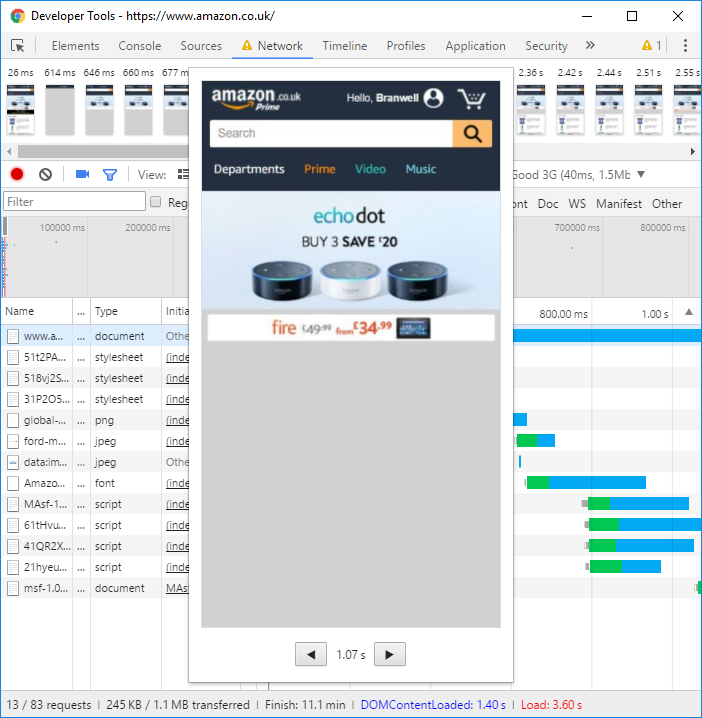Screen dimensions: 702x718
Task: Select the list view icon beside View
Action: pyautogui.click(x=183, y=174)
